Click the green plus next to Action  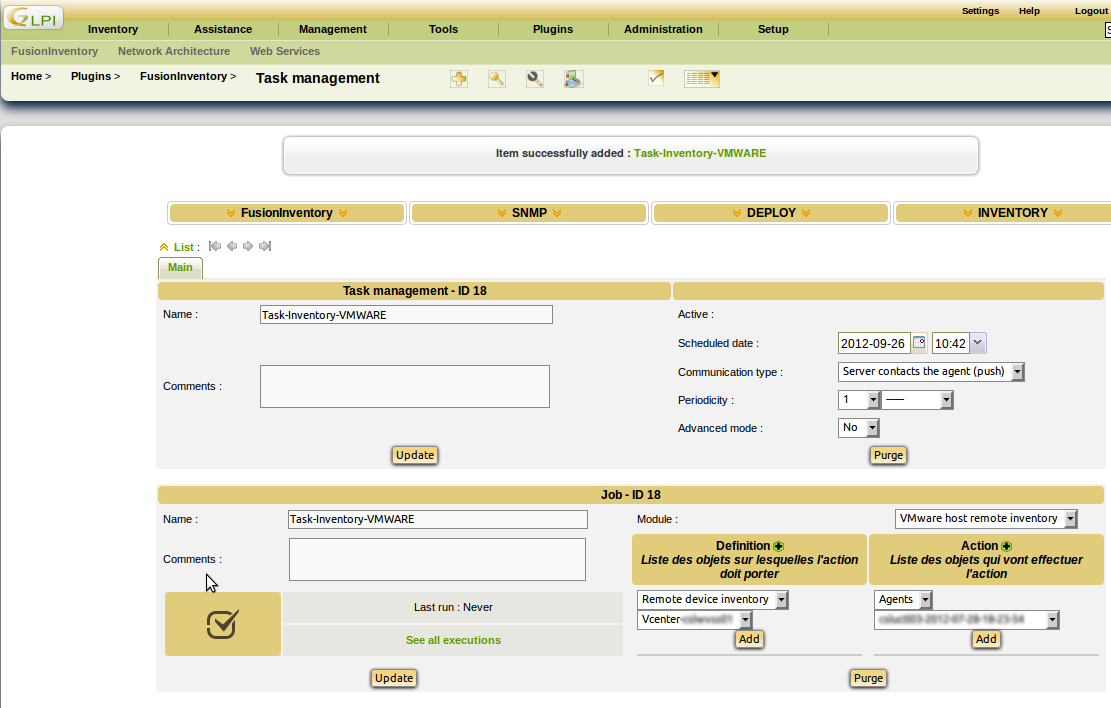(x=1007, y=546)
